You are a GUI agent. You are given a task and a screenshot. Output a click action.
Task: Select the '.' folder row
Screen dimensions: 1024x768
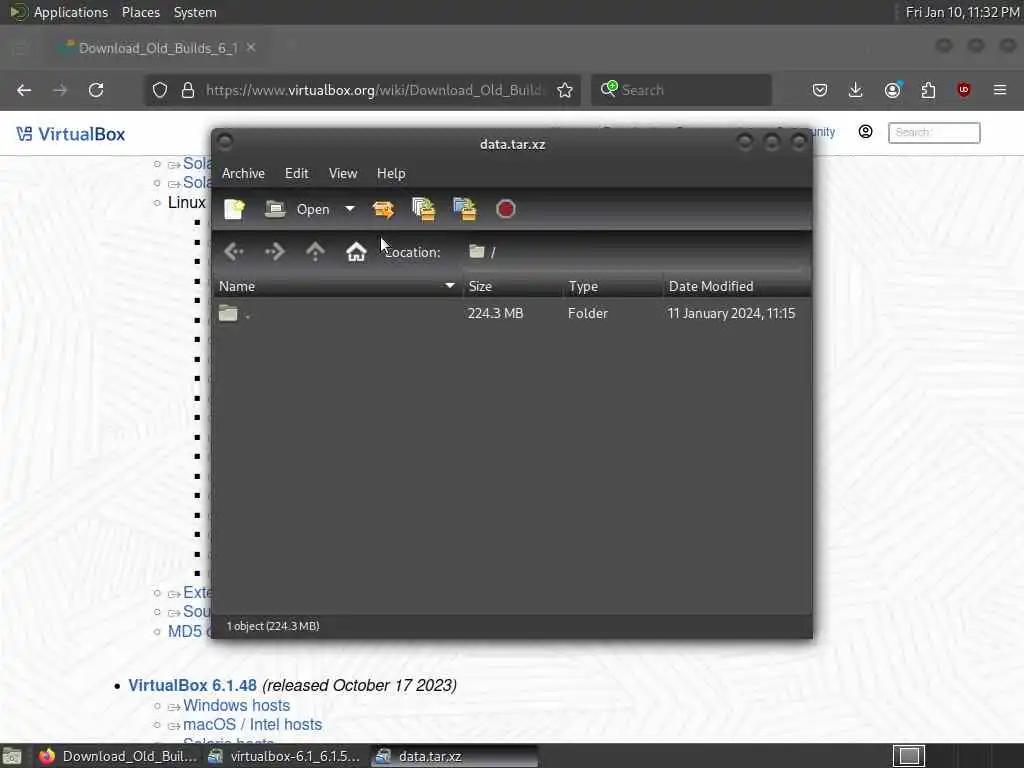click(513, 313)
